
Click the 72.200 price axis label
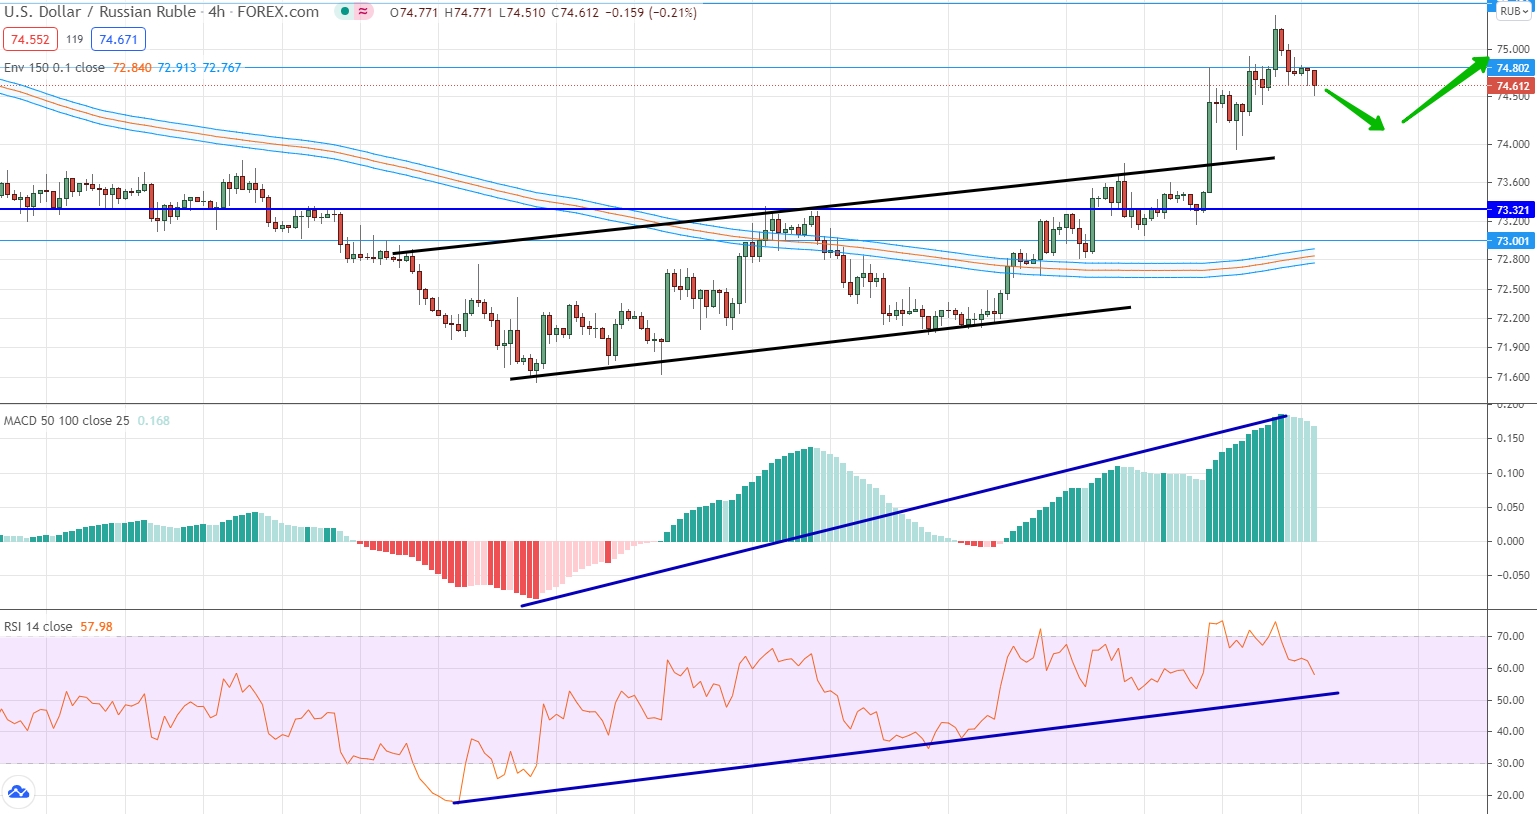[x=1513, y=319]
